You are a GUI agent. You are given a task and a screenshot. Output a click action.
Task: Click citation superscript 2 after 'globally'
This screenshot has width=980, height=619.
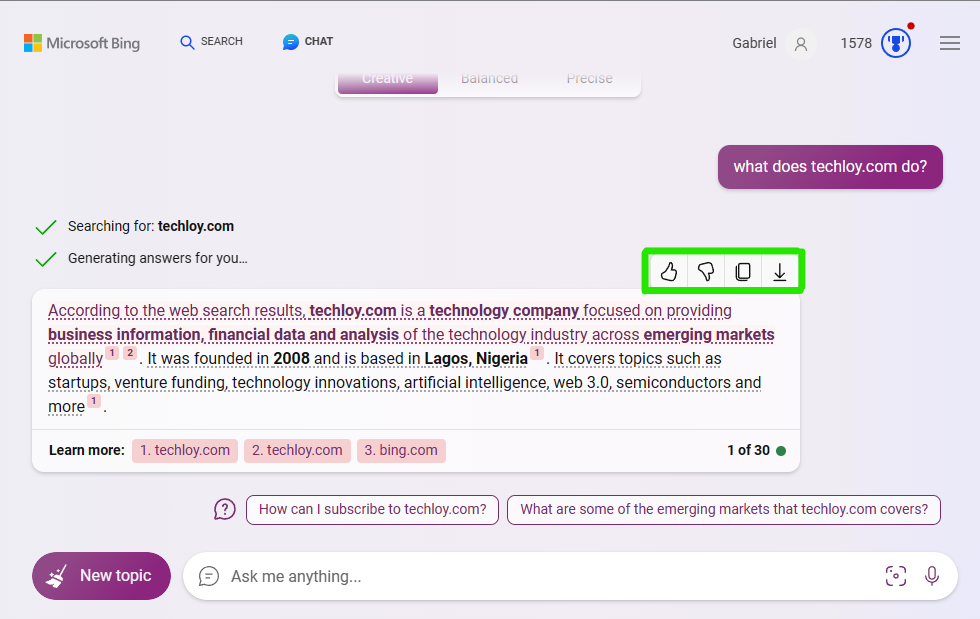tap(130, 353)
